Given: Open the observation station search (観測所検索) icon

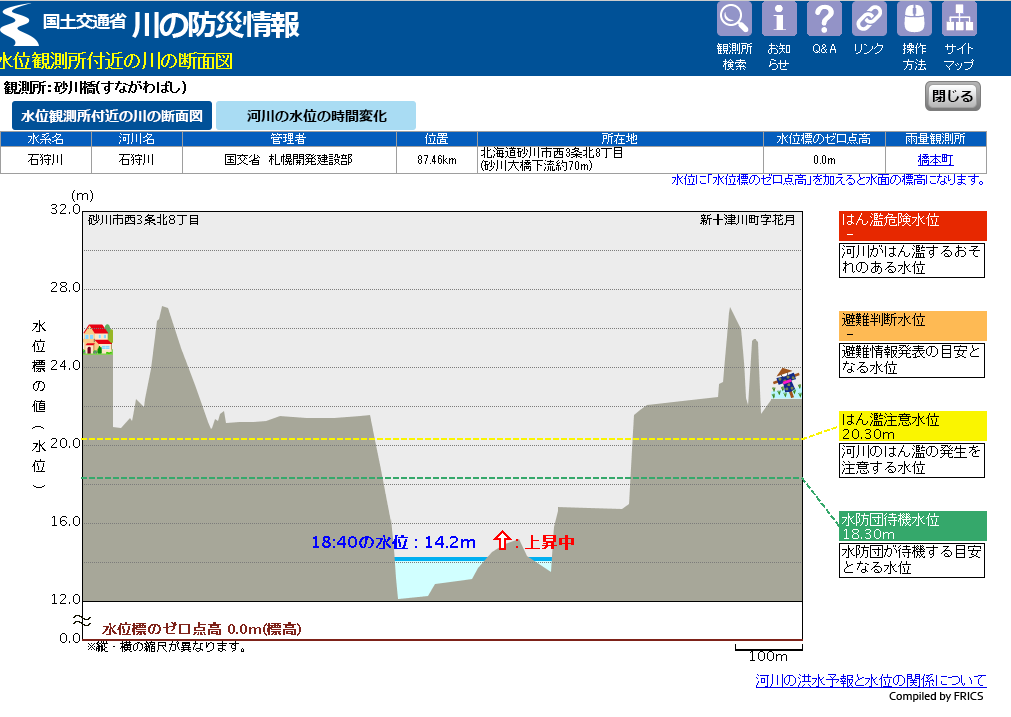Looking at the screenshot, I should coord(734,19).
